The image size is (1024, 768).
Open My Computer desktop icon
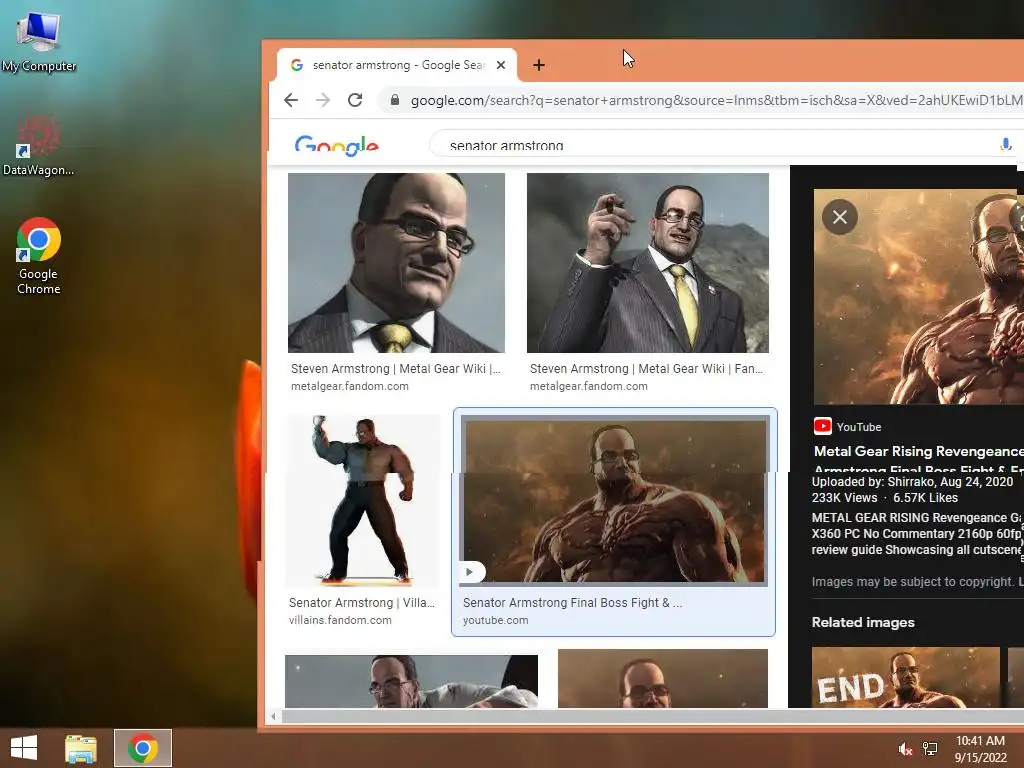[39, 41]
